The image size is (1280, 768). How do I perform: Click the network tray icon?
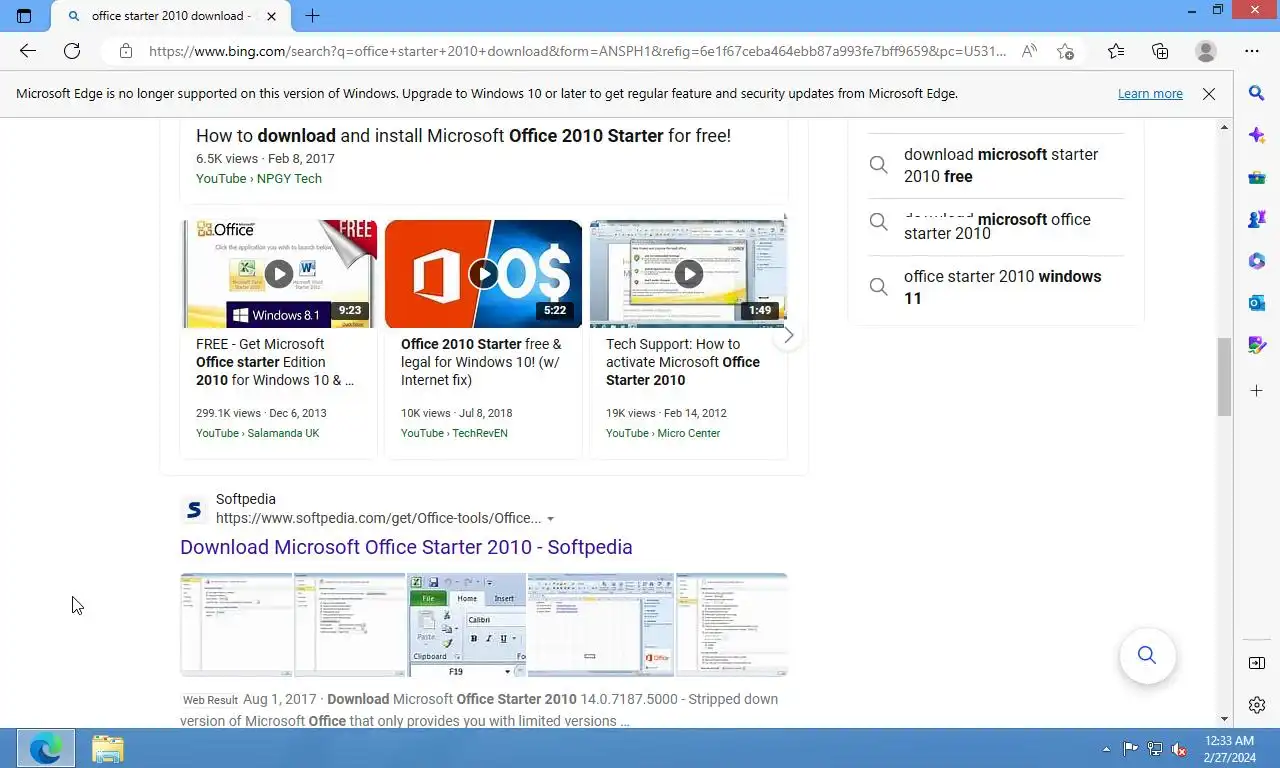tap(1155, 749)
